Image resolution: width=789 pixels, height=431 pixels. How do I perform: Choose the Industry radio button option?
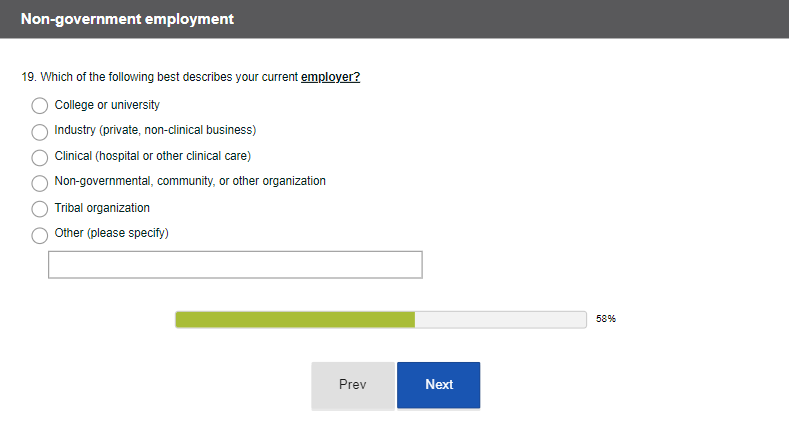[x=40, y=132]
